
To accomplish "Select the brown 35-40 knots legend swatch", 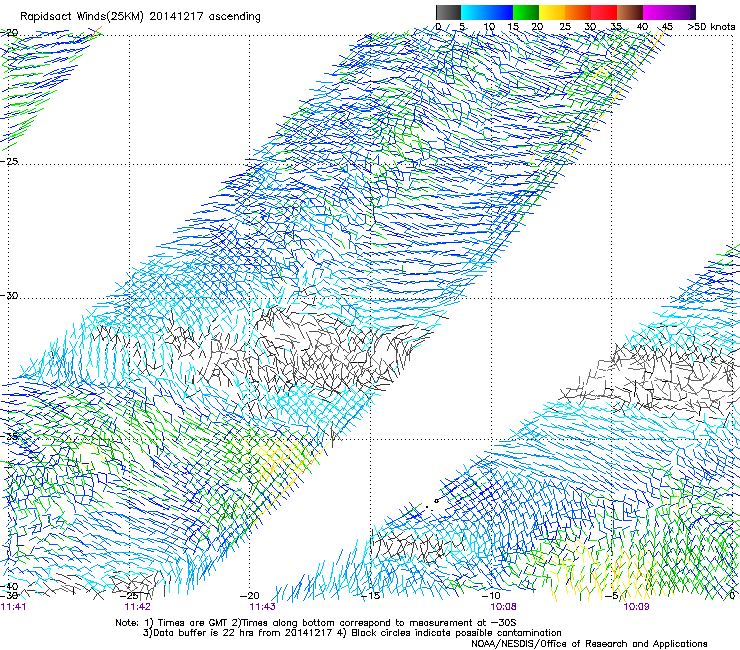I will (630, 12).
